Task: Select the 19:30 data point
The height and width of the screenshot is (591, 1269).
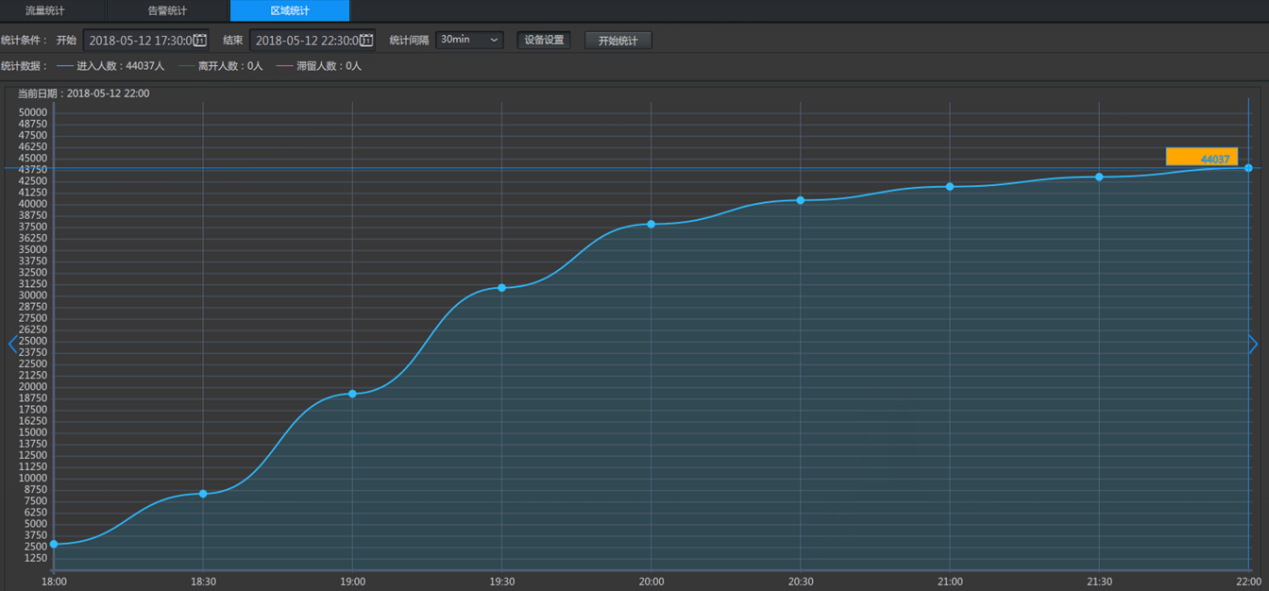Action: tap(502, 288)
